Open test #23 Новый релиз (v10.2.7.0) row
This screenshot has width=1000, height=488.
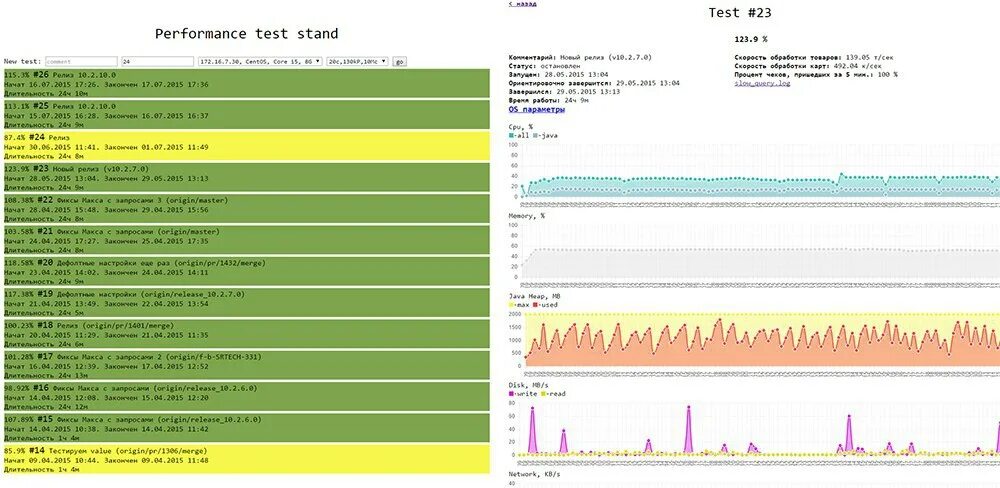[246, 177]
